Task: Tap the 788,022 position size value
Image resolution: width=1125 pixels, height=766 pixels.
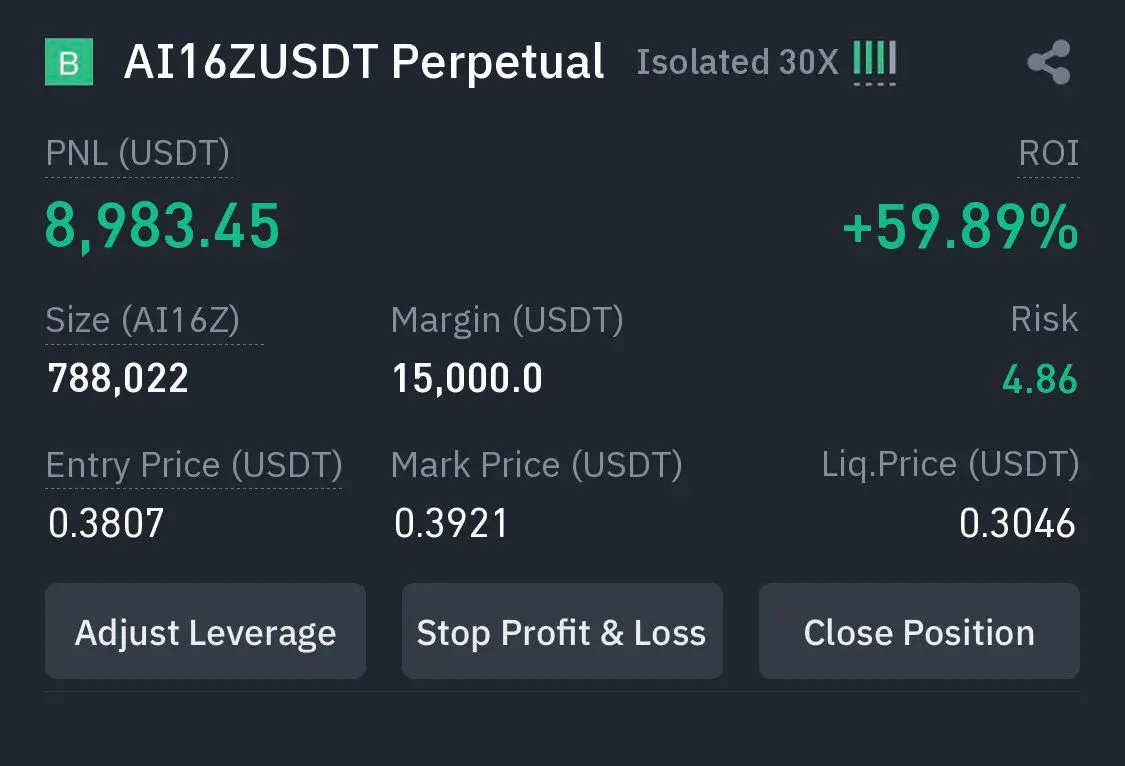Action: pyautogui.click(x=118, y=379)
